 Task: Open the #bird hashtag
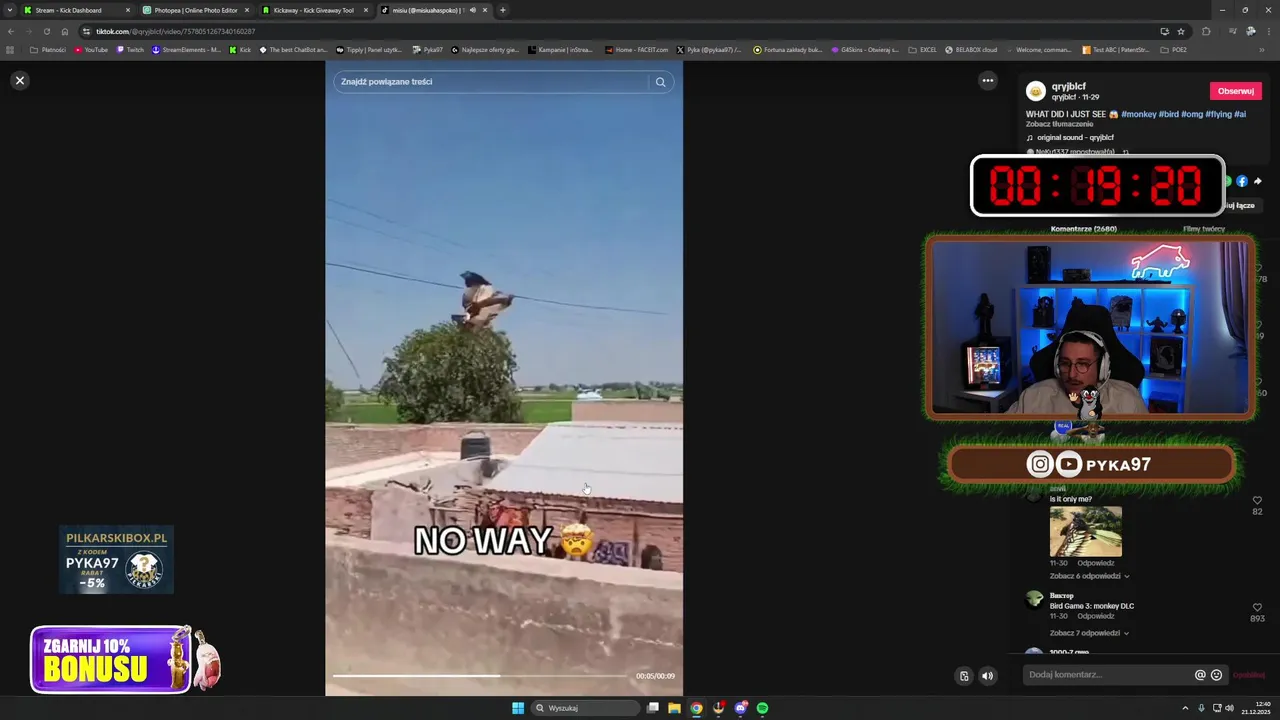coord(1168,114)
